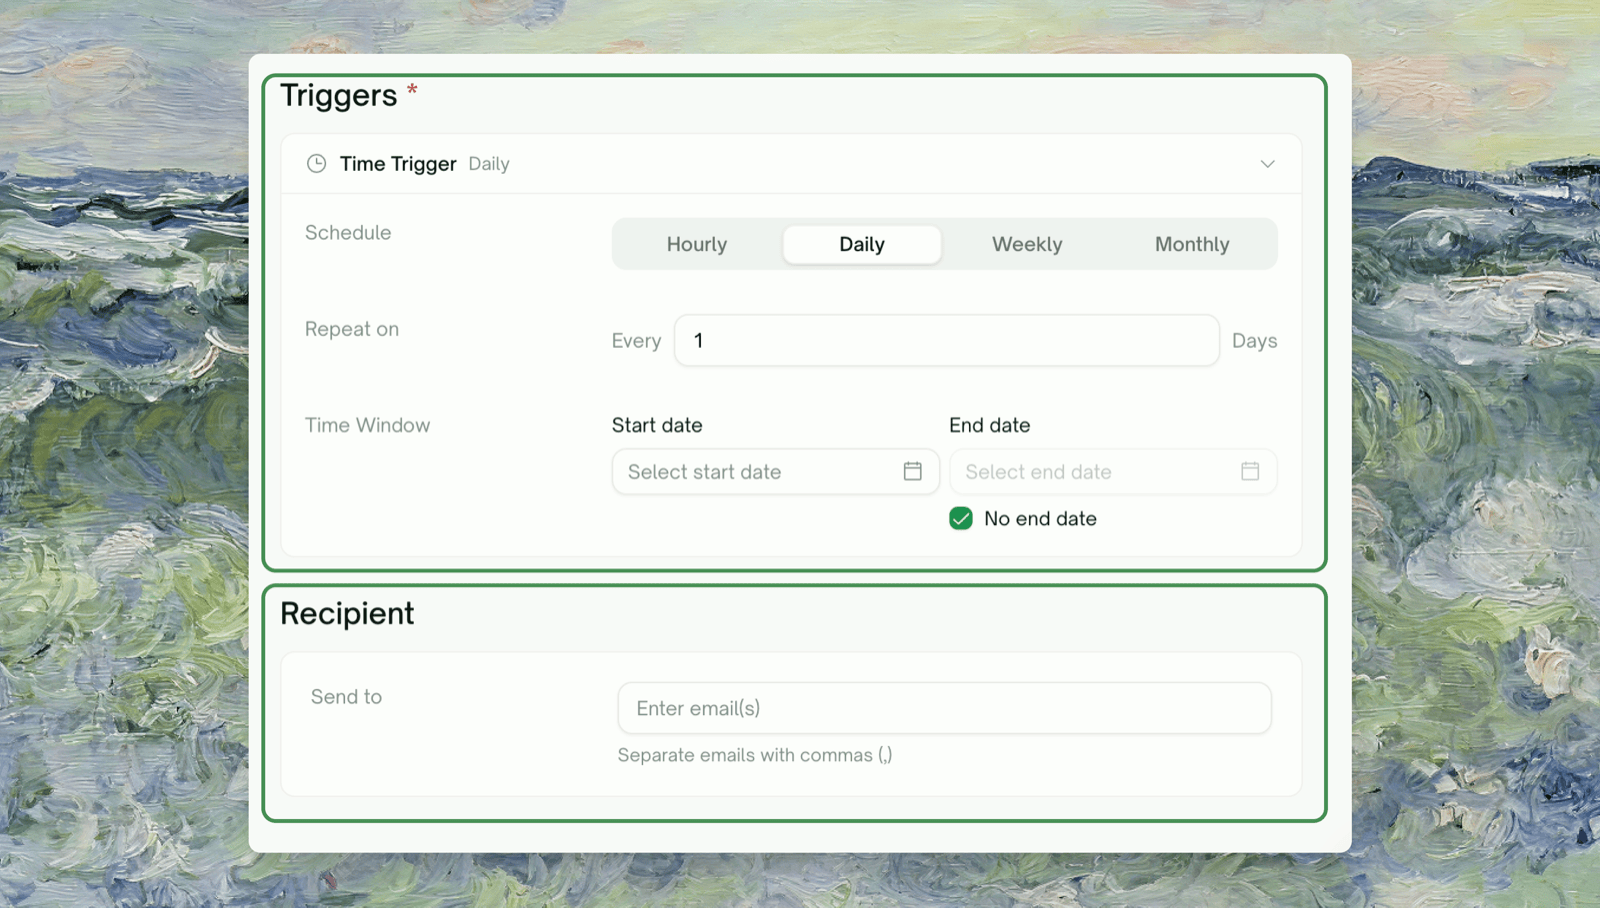
Task: Open the start date calendar icon
Action: (x=912, y=471)
